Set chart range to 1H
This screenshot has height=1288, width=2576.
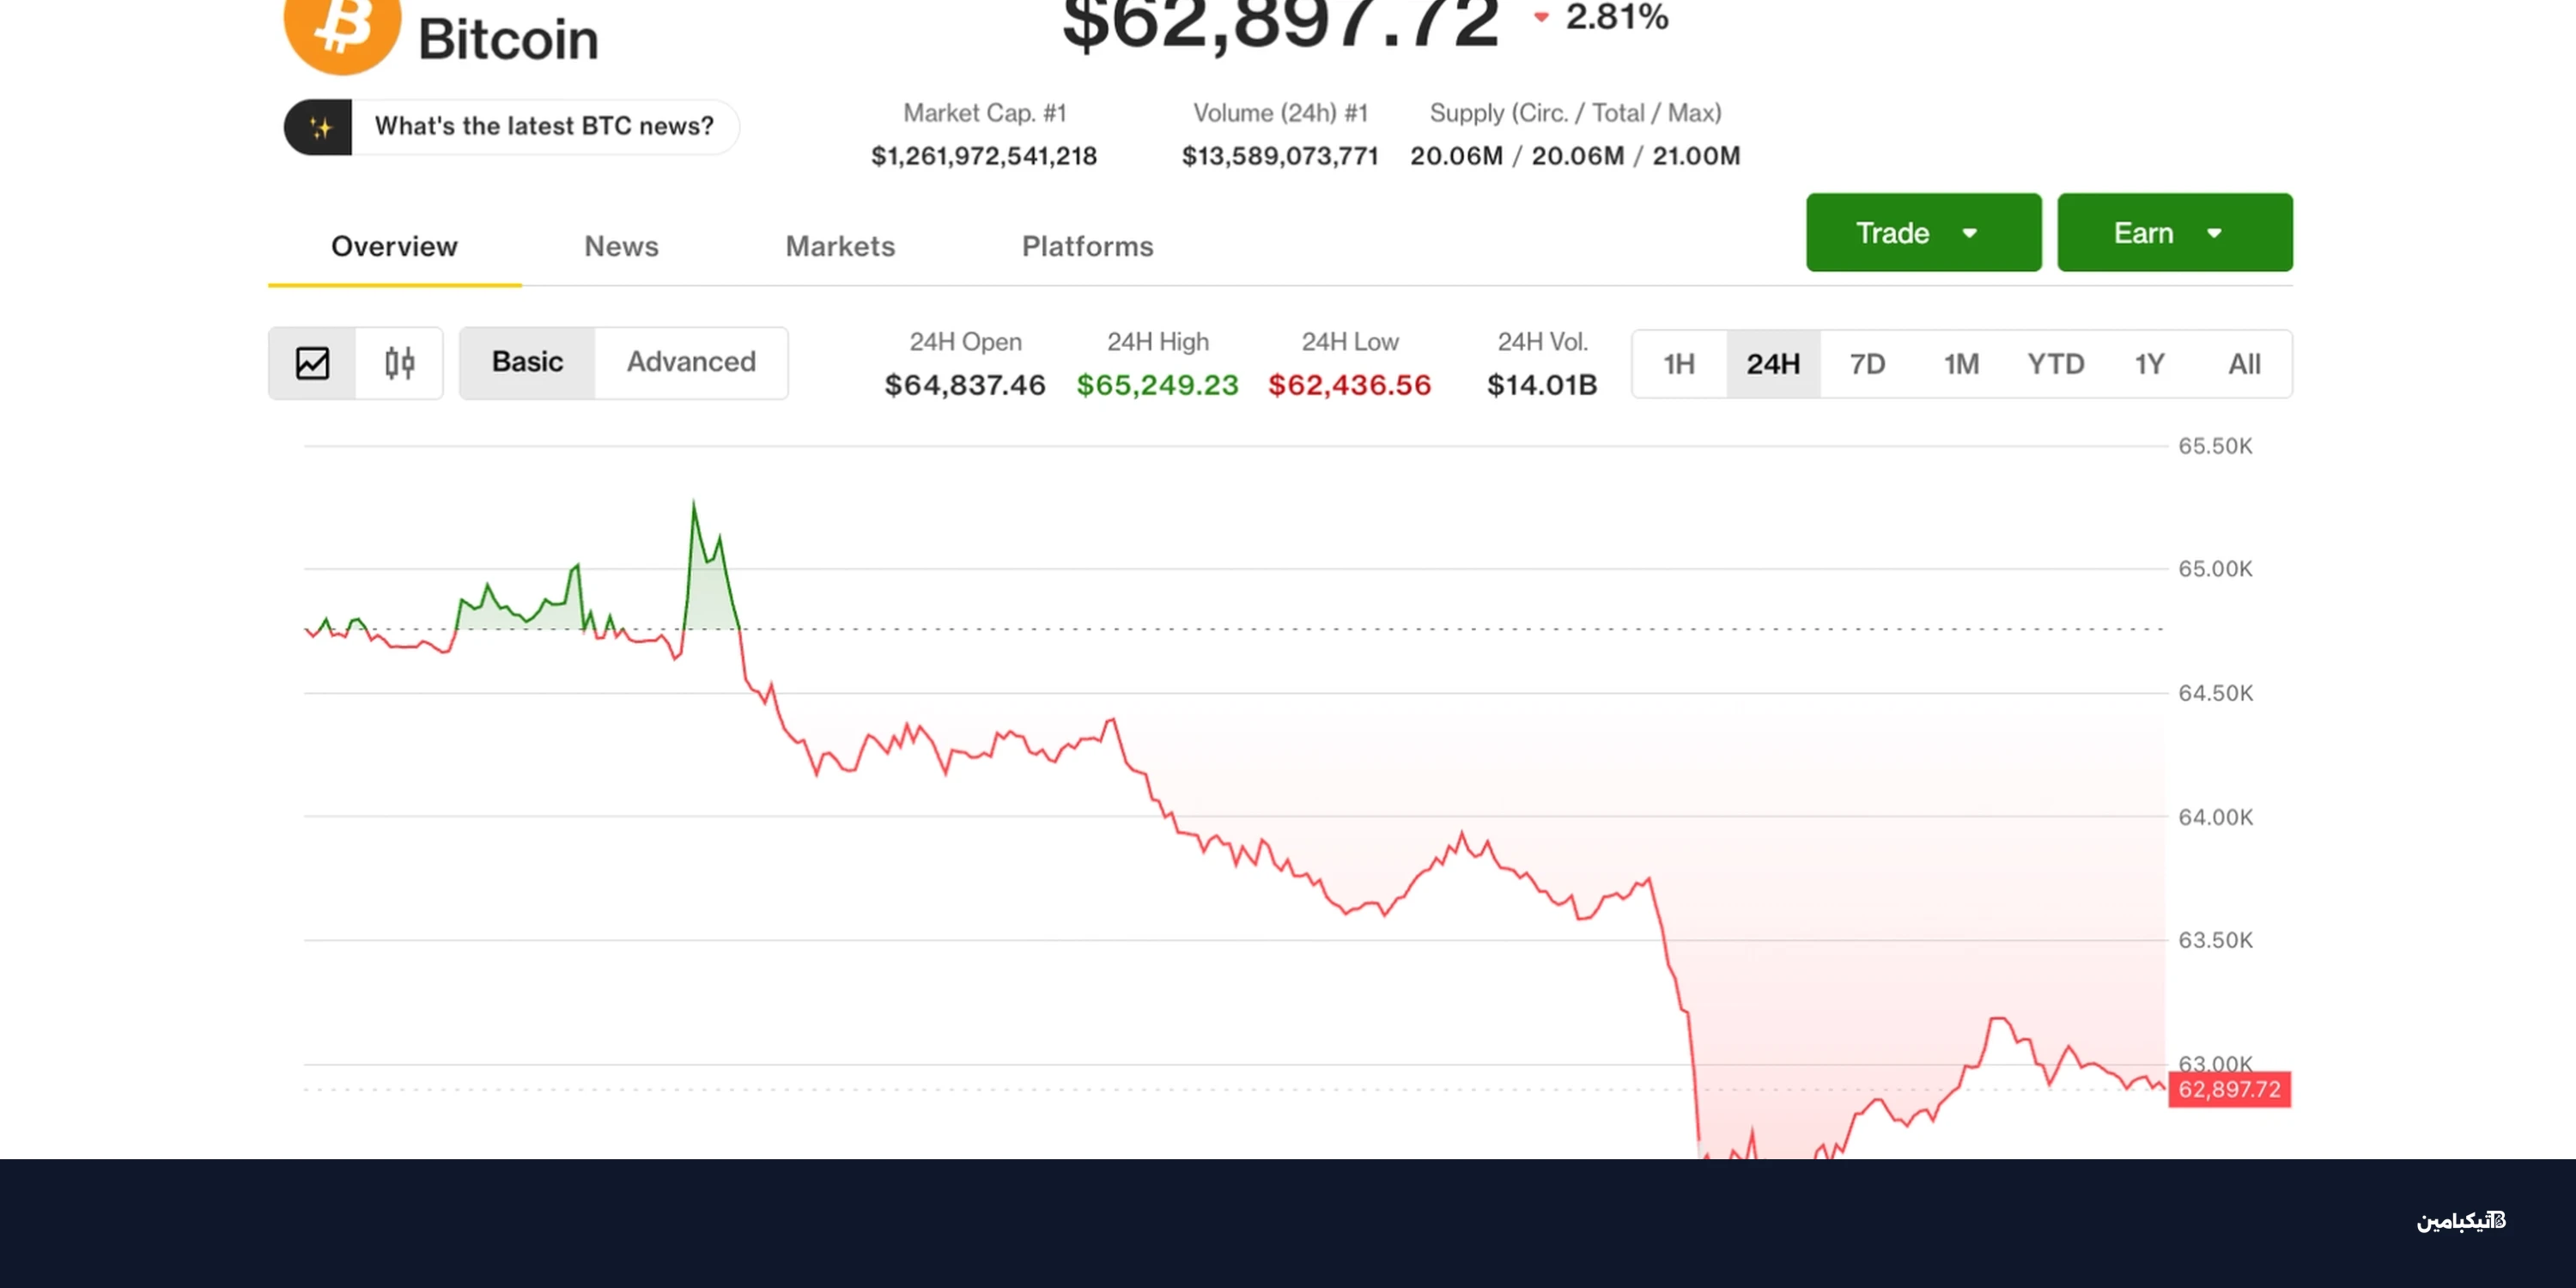point(1679,364)
